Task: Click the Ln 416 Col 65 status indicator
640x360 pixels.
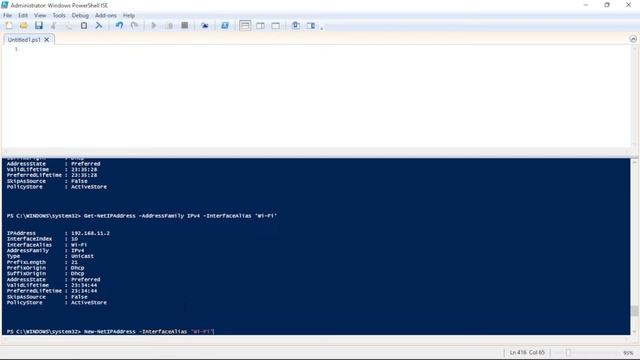Action: 527,352
